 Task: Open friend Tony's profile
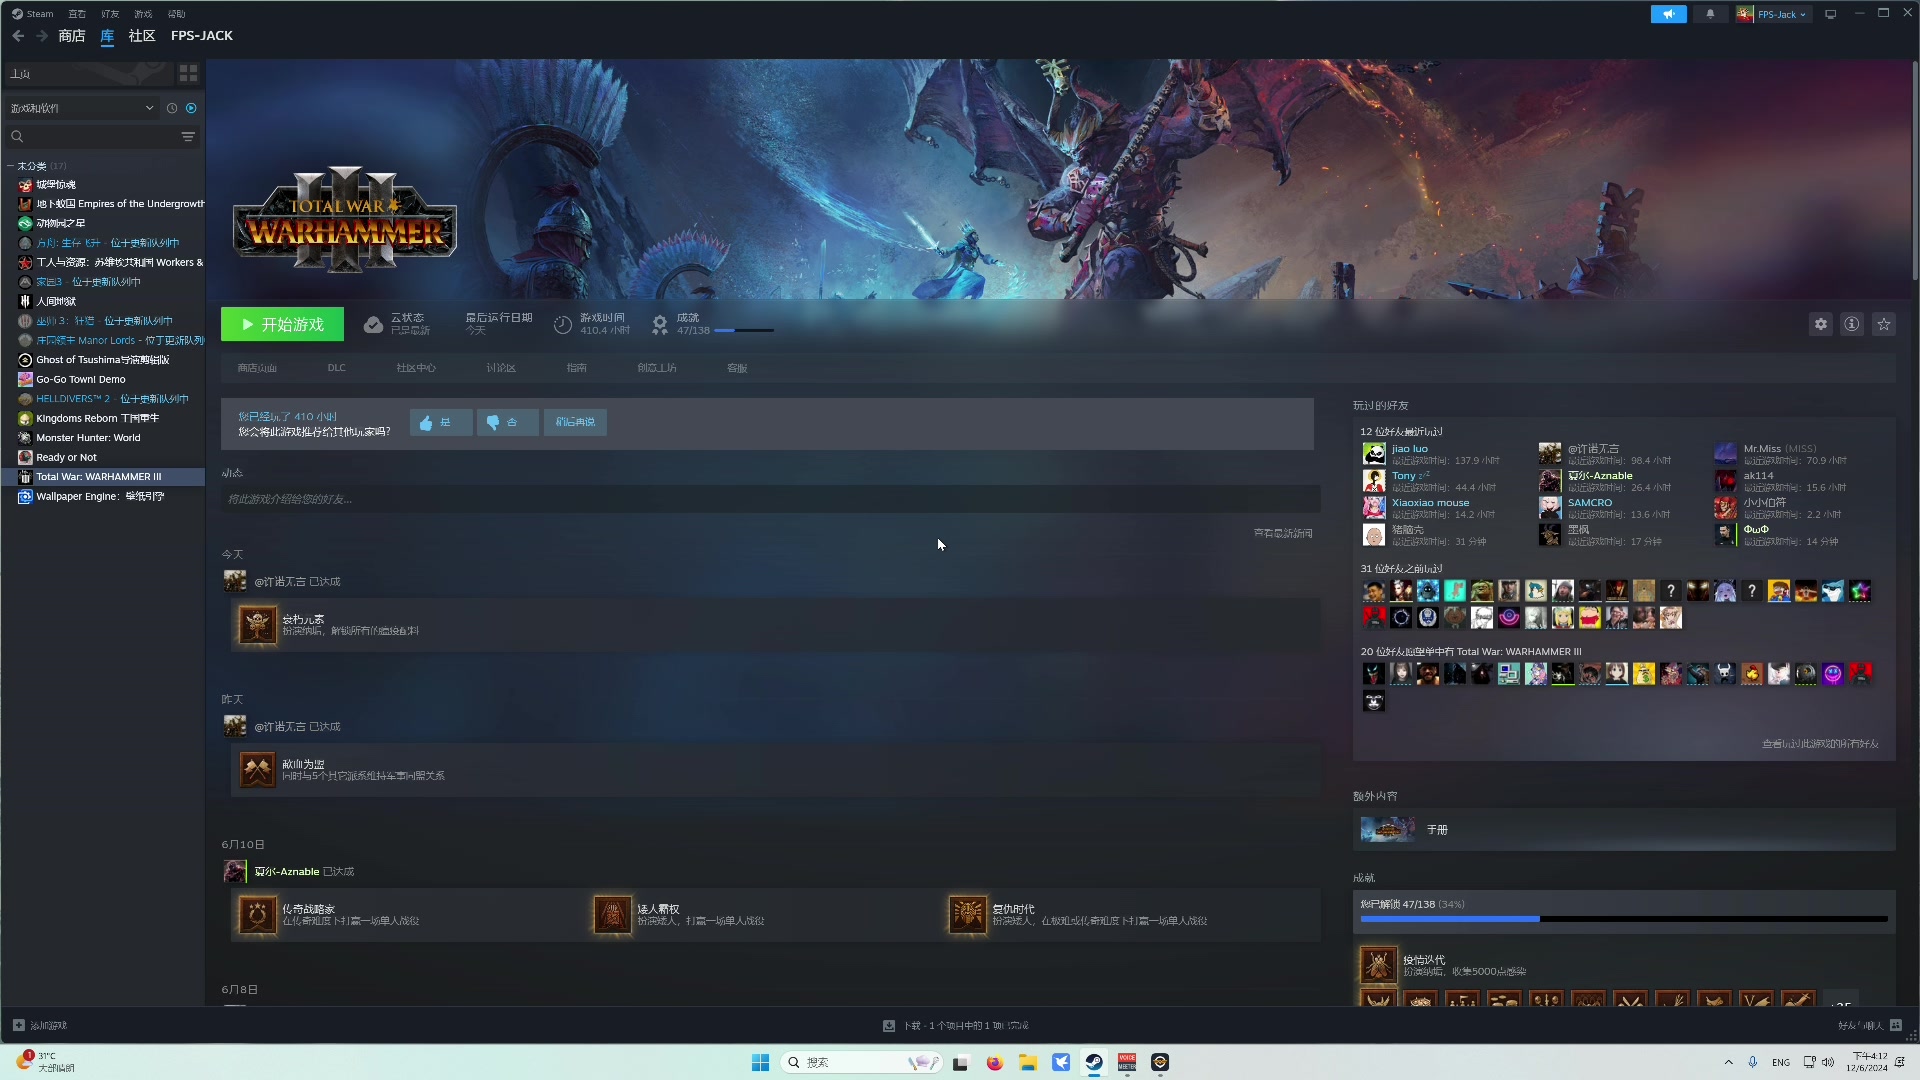(1404, 476)
